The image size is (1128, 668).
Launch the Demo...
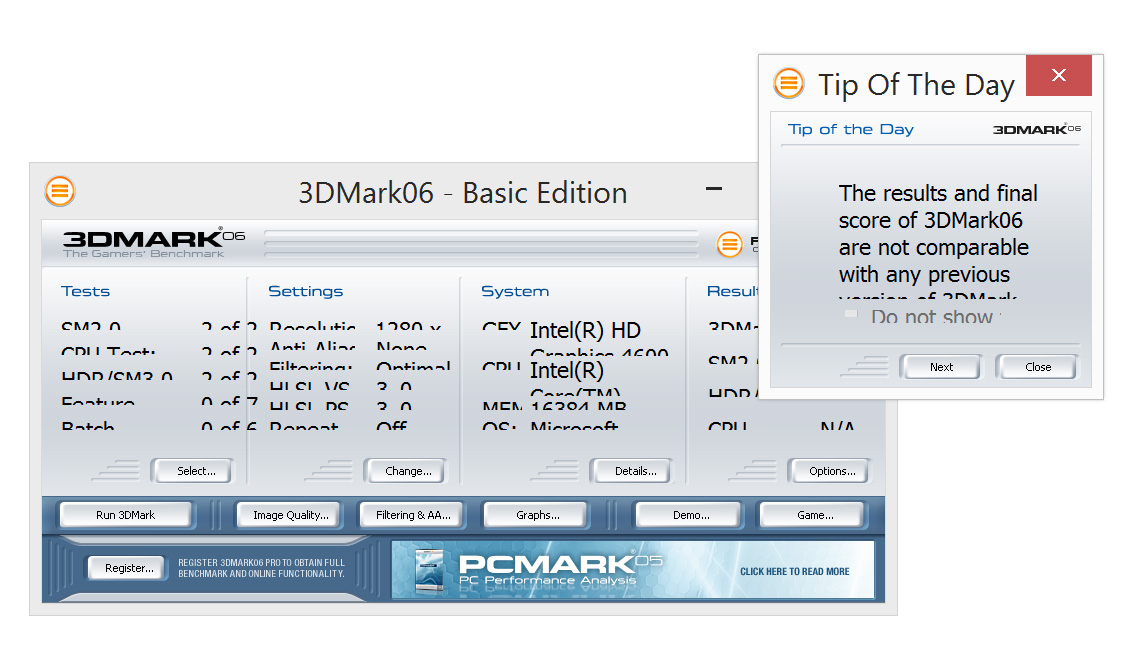(688, 515)
